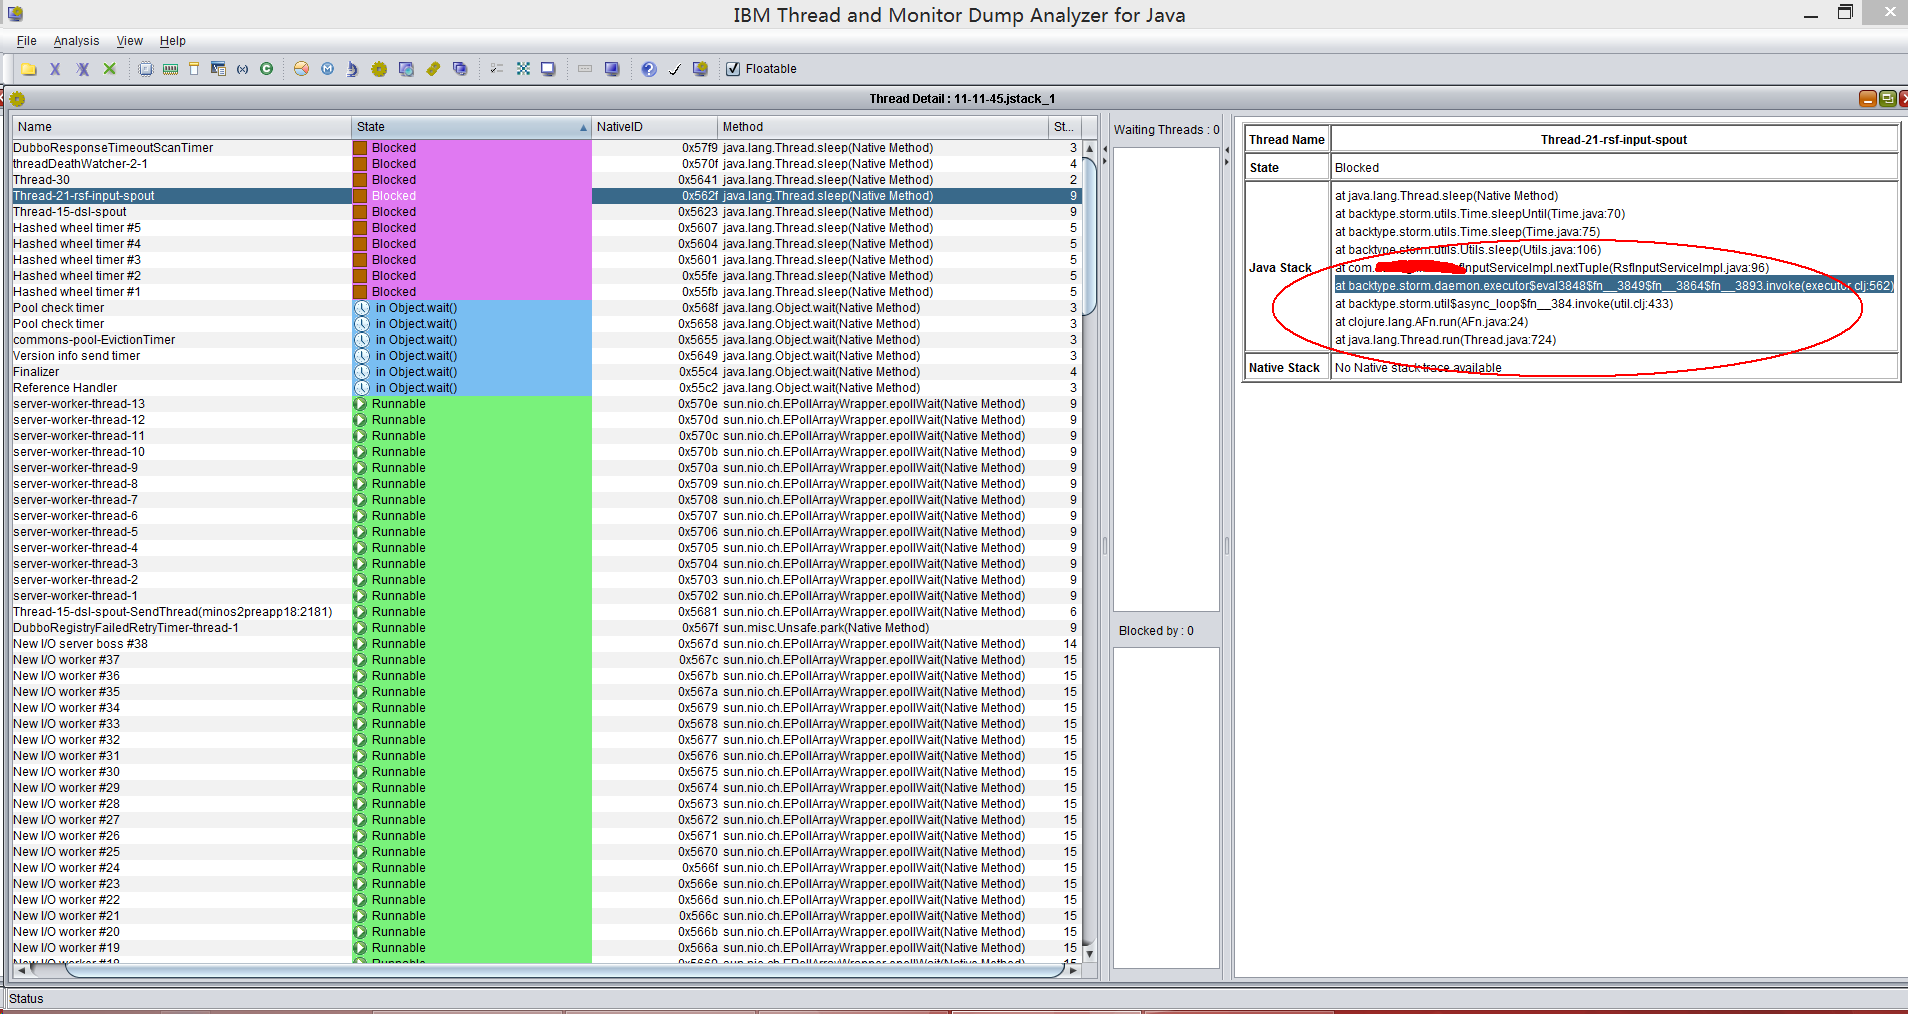Screen dimensions: 1908x1014
Task: Select the Thread-15-dsl-spout row
Action: 546,212
